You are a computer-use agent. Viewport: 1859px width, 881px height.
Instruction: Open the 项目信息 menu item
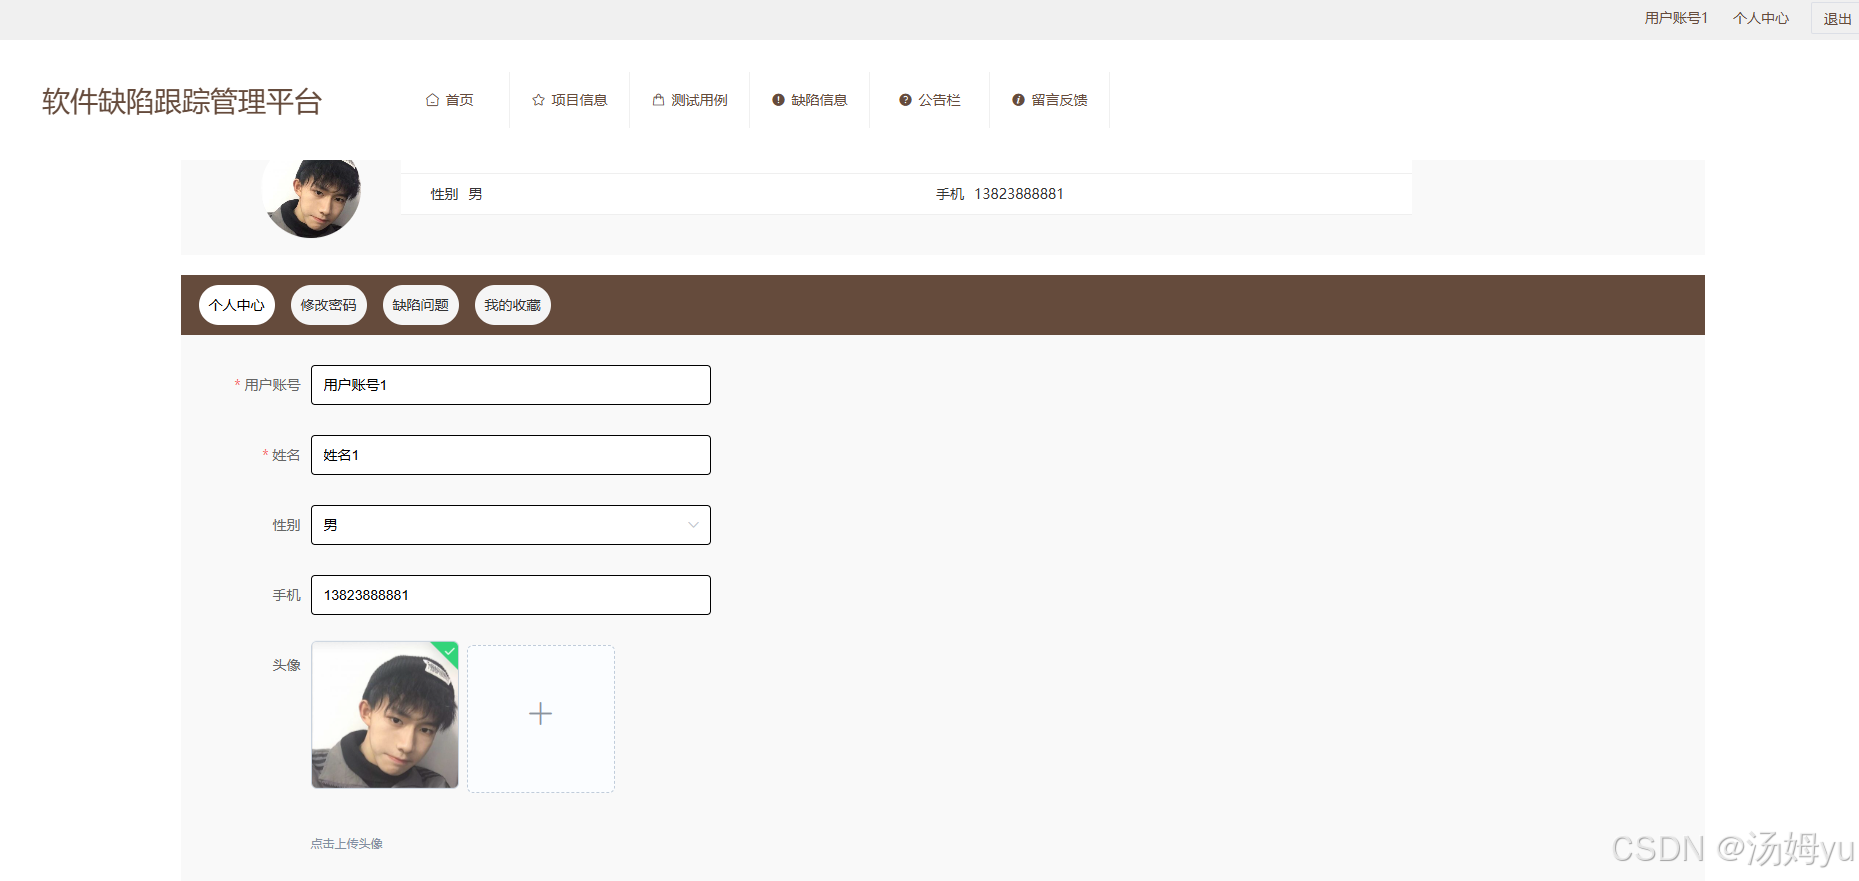(x=570, y=100)
